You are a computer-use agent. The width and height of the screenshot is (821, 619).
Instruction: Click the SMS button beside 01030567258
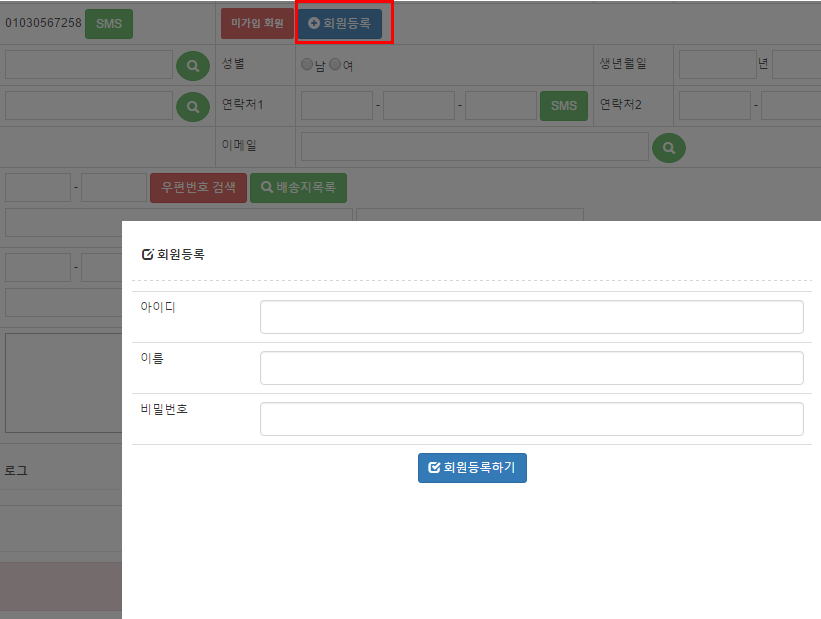click(x=108, y=23)
